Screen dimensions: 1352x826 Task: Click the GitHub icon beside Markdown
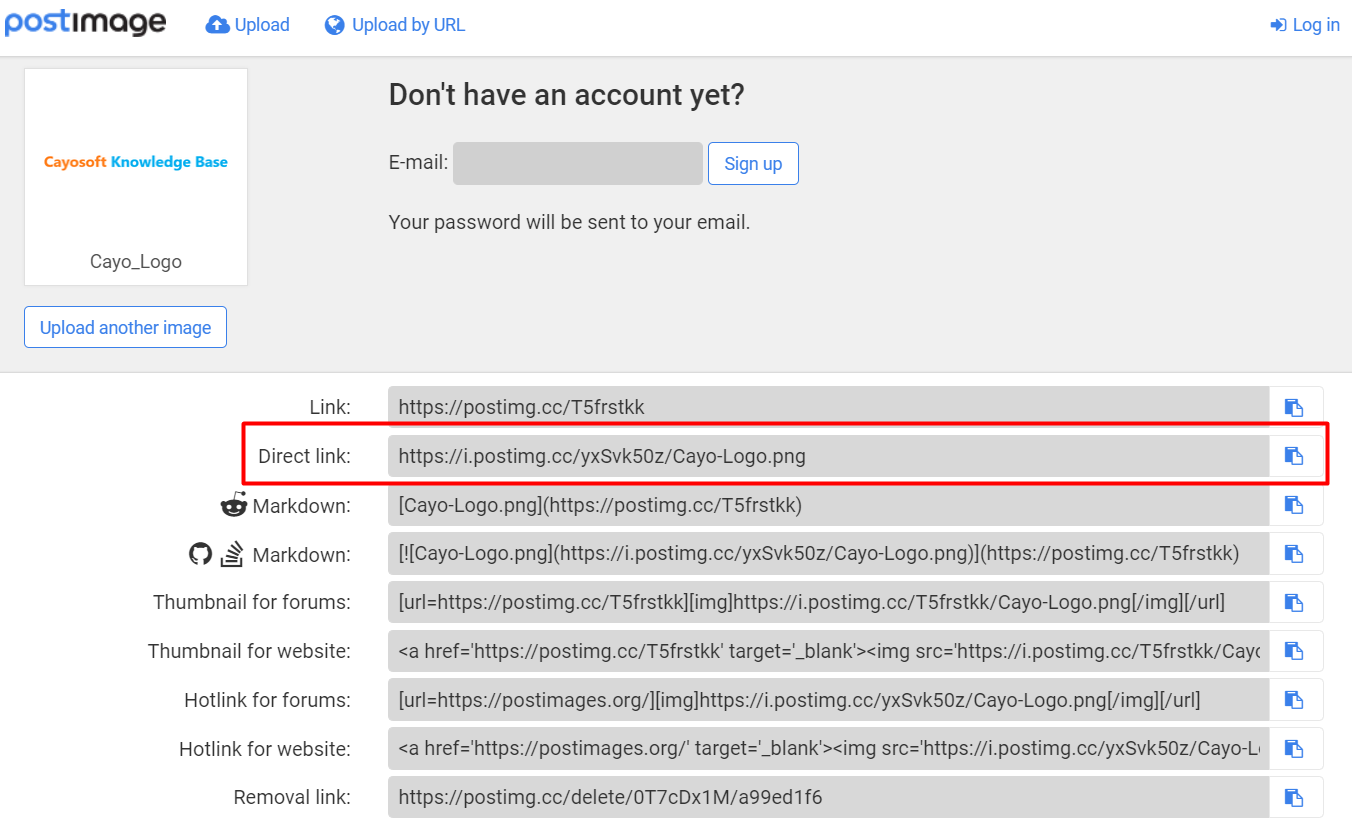[x=201, y=553]
